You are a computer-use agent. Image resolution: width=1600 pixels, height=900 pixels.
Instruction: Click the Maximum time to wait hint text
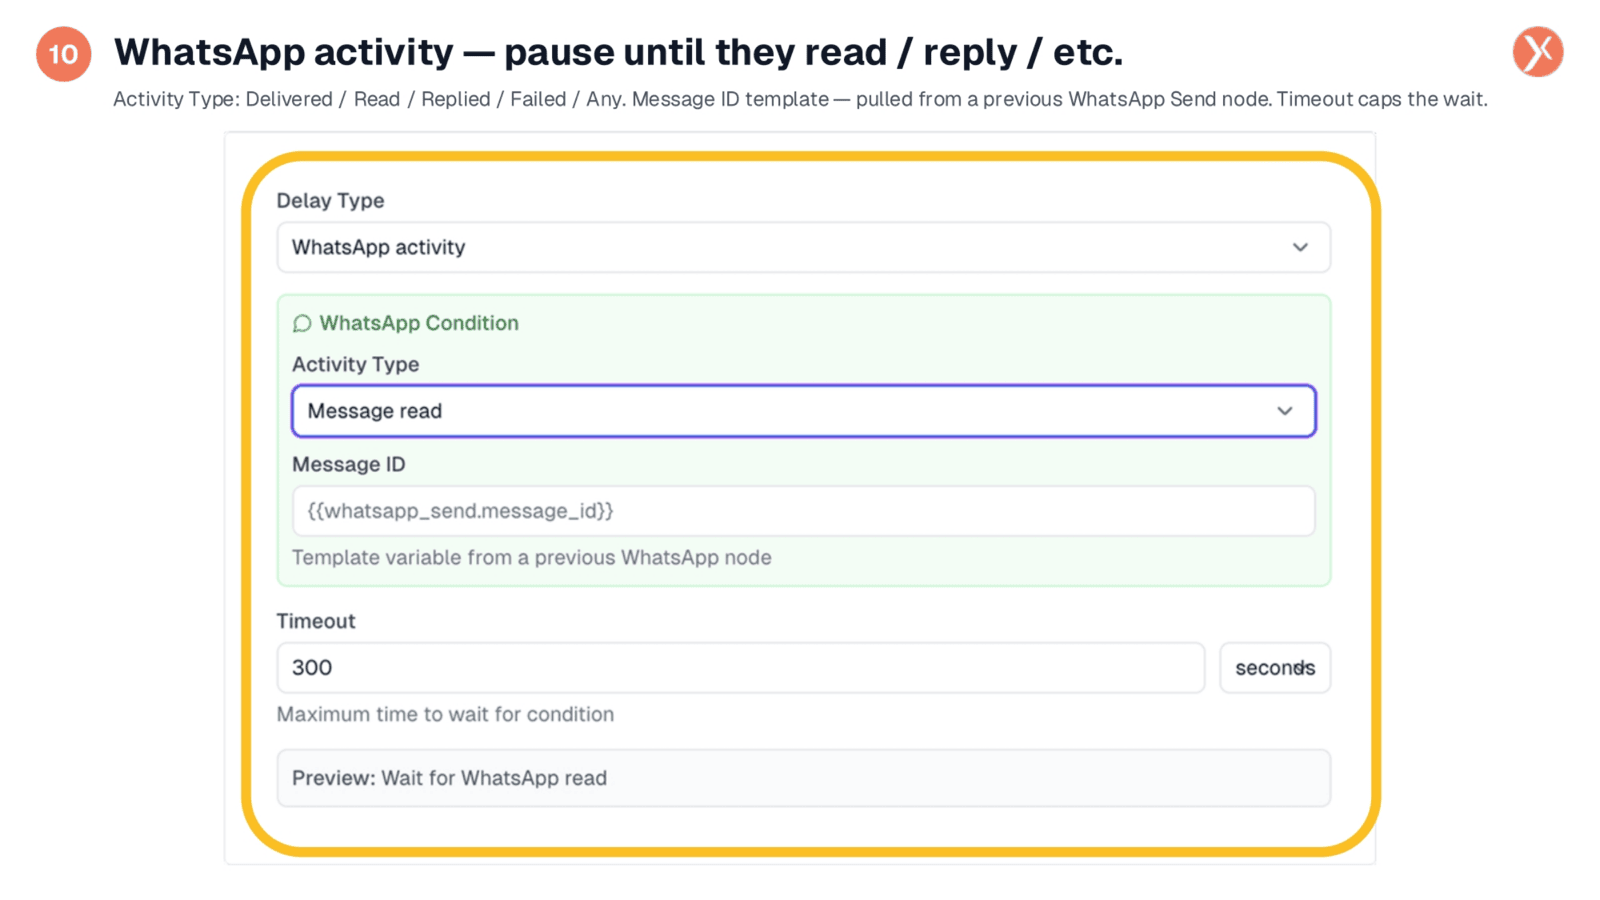click(x=445, y=714)
